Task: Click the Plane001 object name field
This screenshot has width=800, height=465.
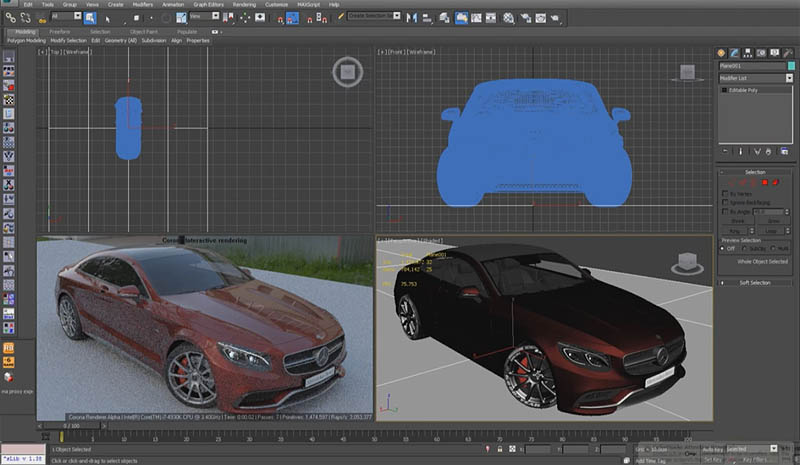Action: click(x=750, y=66)
